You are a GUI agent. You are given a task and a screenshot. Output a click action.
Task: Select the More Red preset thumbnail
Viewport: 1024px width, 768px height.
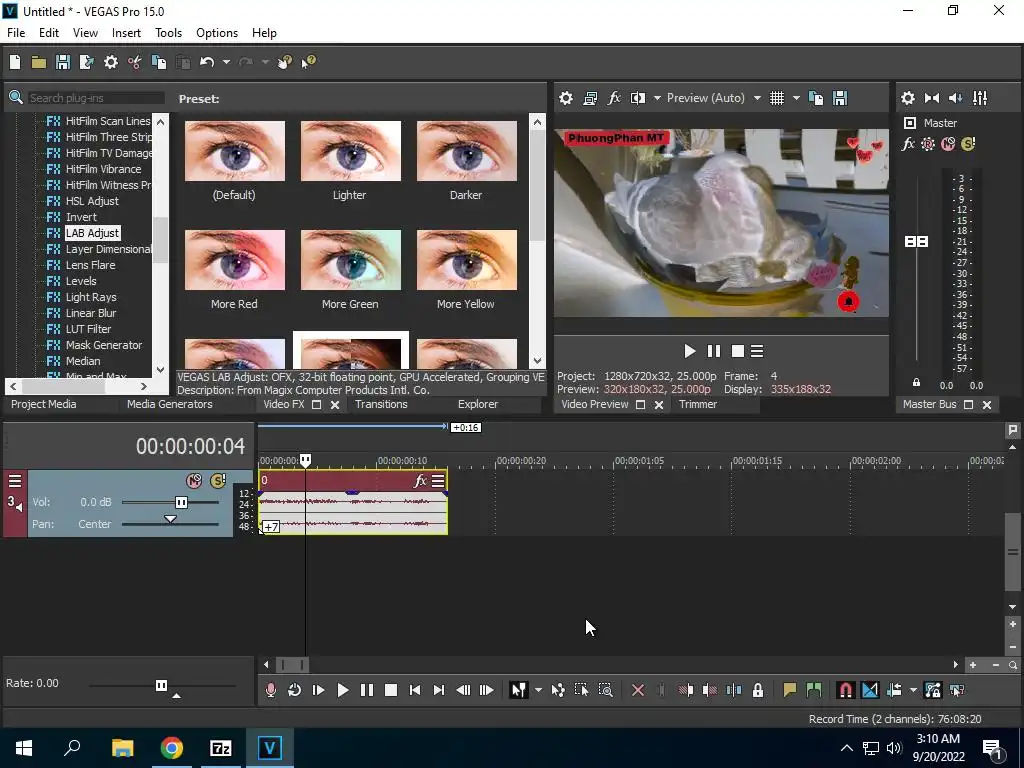(234, 260)
